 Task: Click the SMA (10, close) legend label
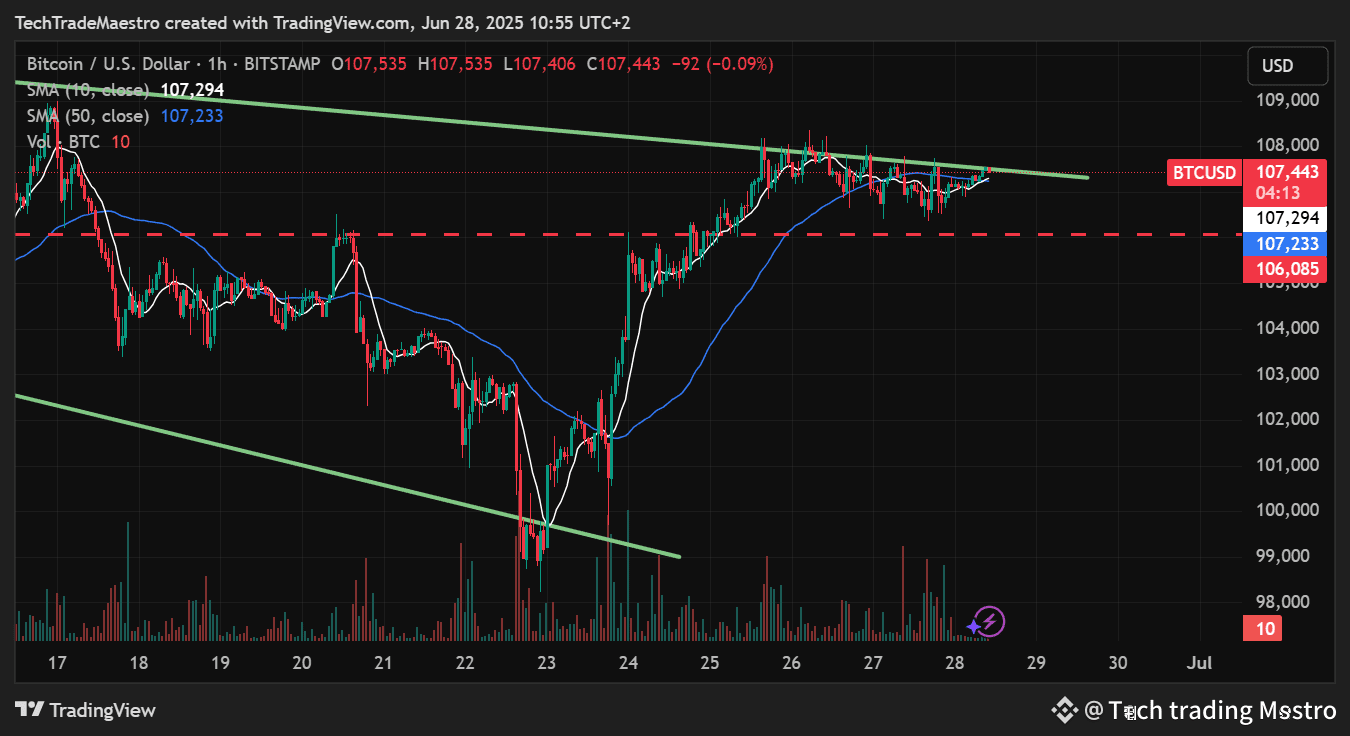click(88, 90)
